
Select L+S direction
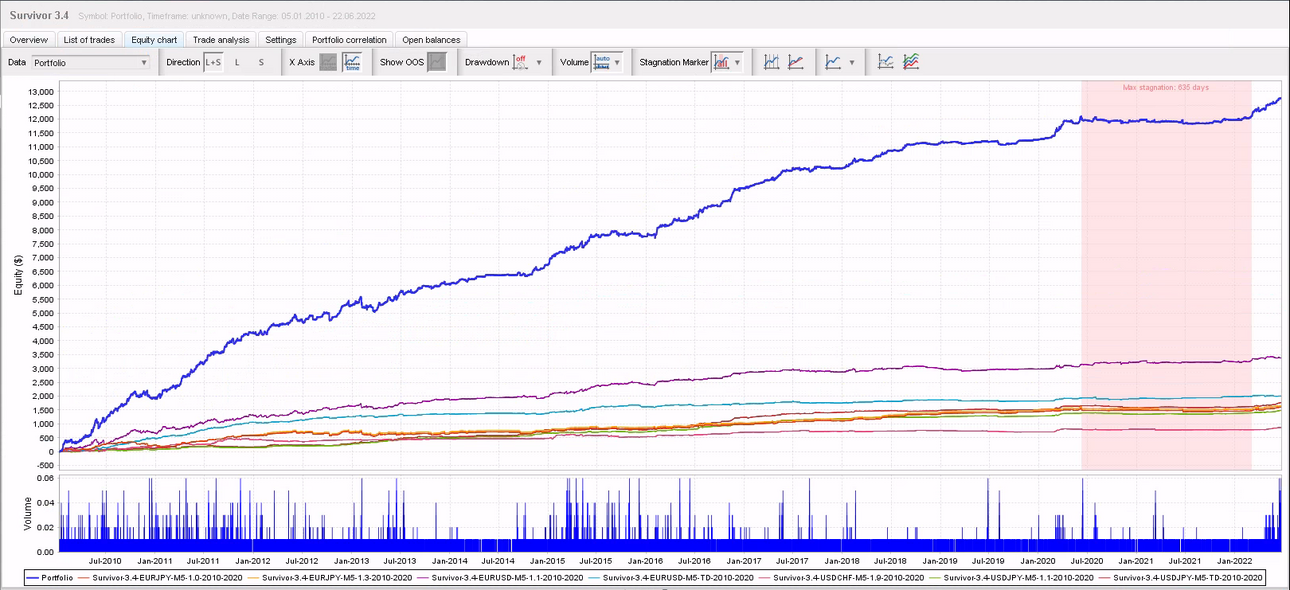pos(213,62)
